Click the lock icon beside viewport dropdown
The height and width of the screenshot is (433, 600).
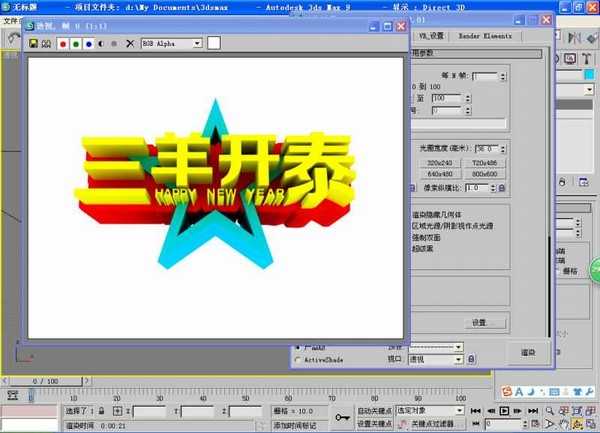coord(471,359)
